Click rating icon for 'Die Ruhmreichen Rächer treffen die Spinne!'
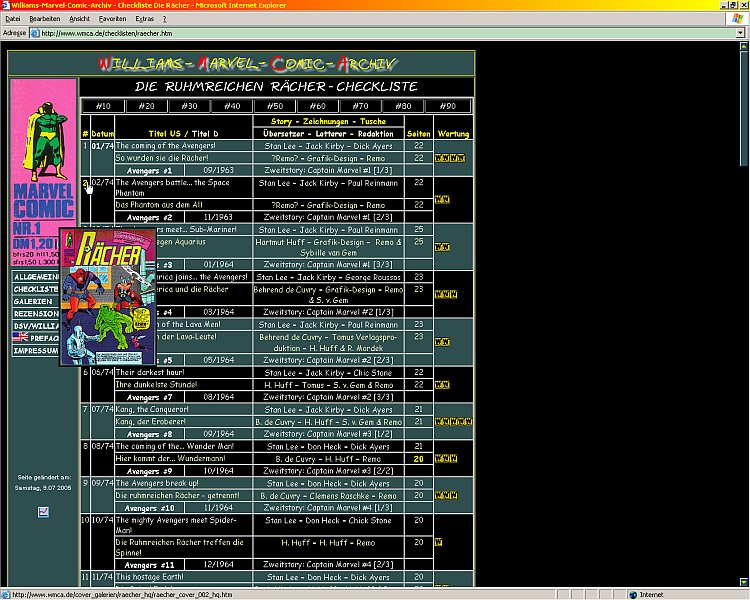The width and height of the screenshot is (750, 600). [438, 542]
